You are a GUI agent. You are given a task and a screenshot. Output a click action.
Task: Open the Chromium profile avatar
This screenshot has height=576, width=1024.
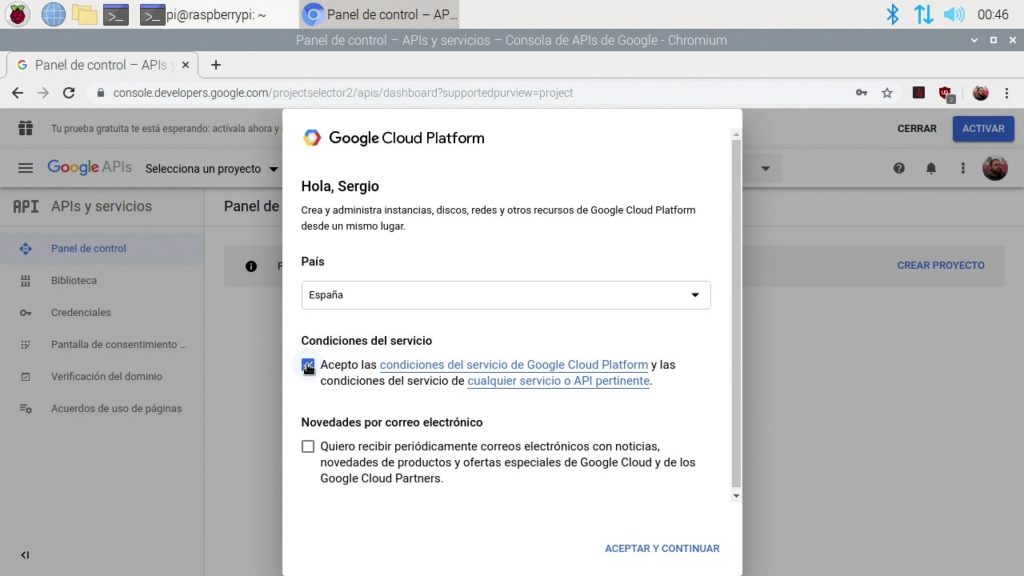(x=980, y=93)
